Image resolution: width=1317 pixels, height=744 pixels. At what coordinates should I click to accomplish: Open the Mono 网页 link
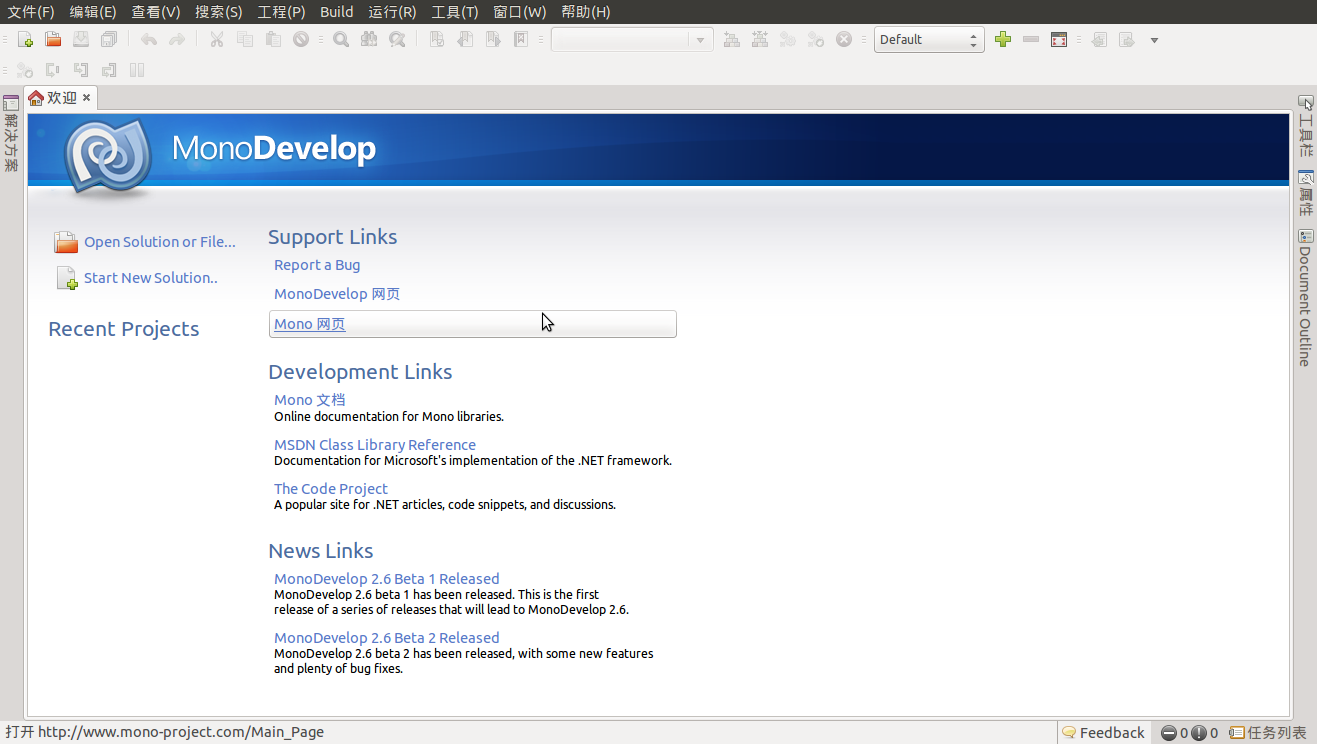click(x=310, y=324)
